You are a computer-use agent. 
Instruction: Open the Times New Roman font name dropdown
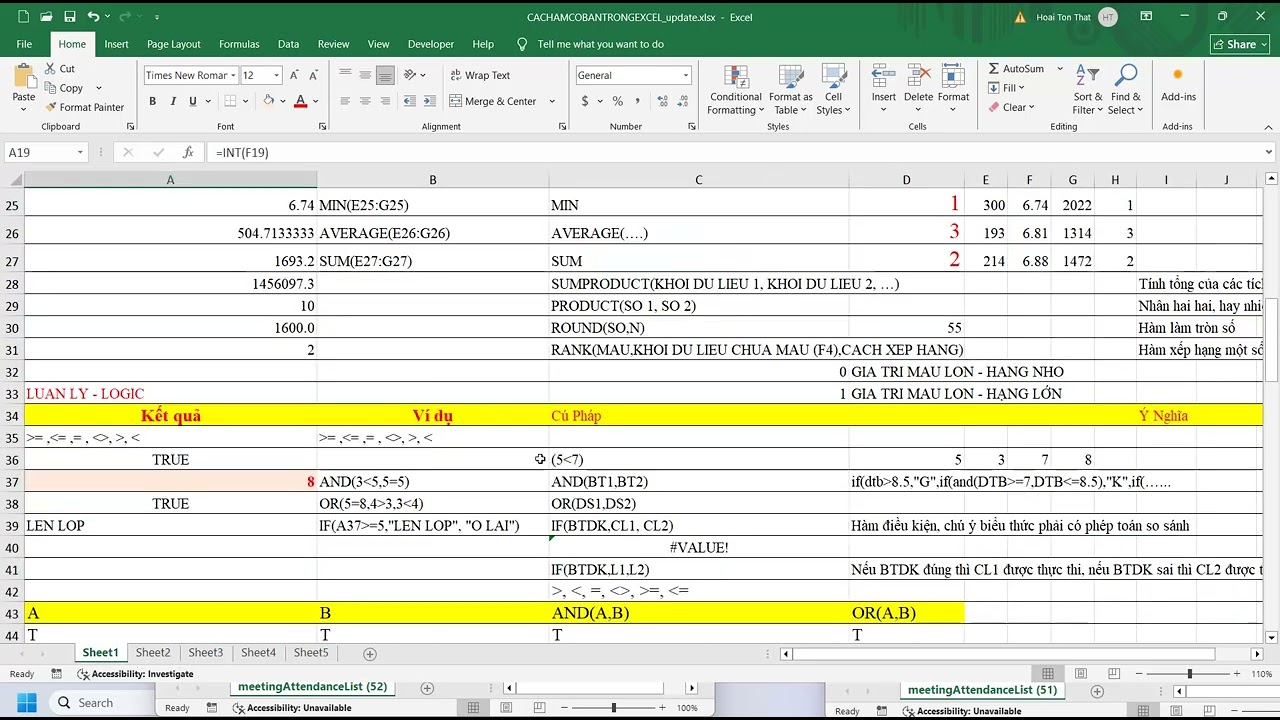click(233, 75)
